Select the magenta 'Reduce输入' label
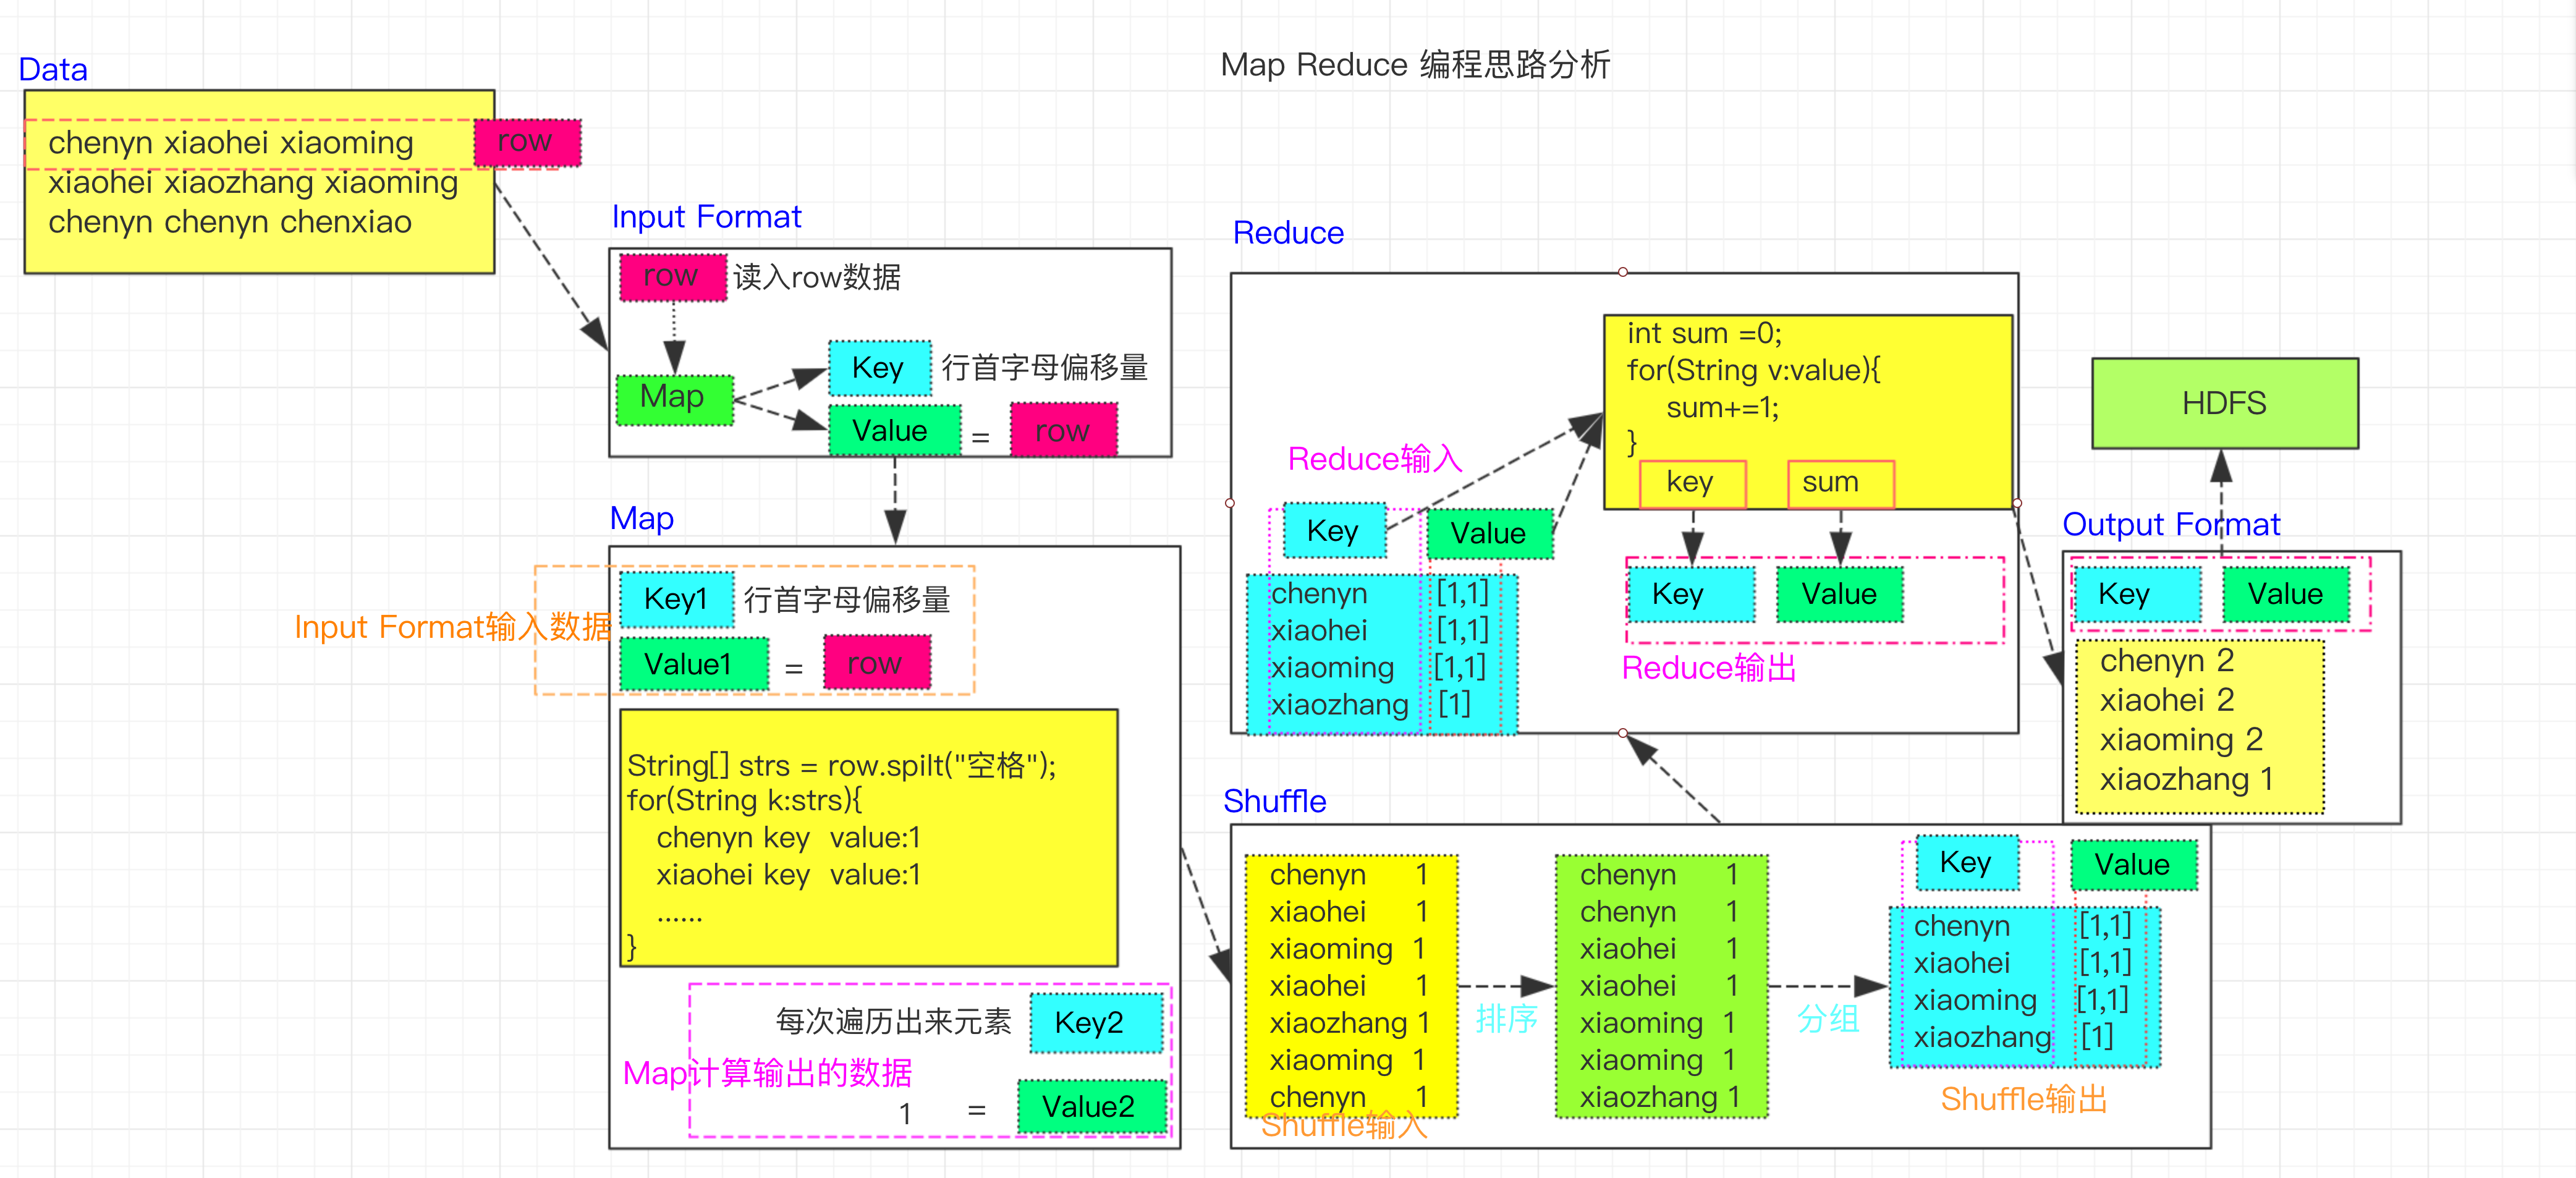Viewport: 2576px width, 1178px height. tap(1374, 459)
